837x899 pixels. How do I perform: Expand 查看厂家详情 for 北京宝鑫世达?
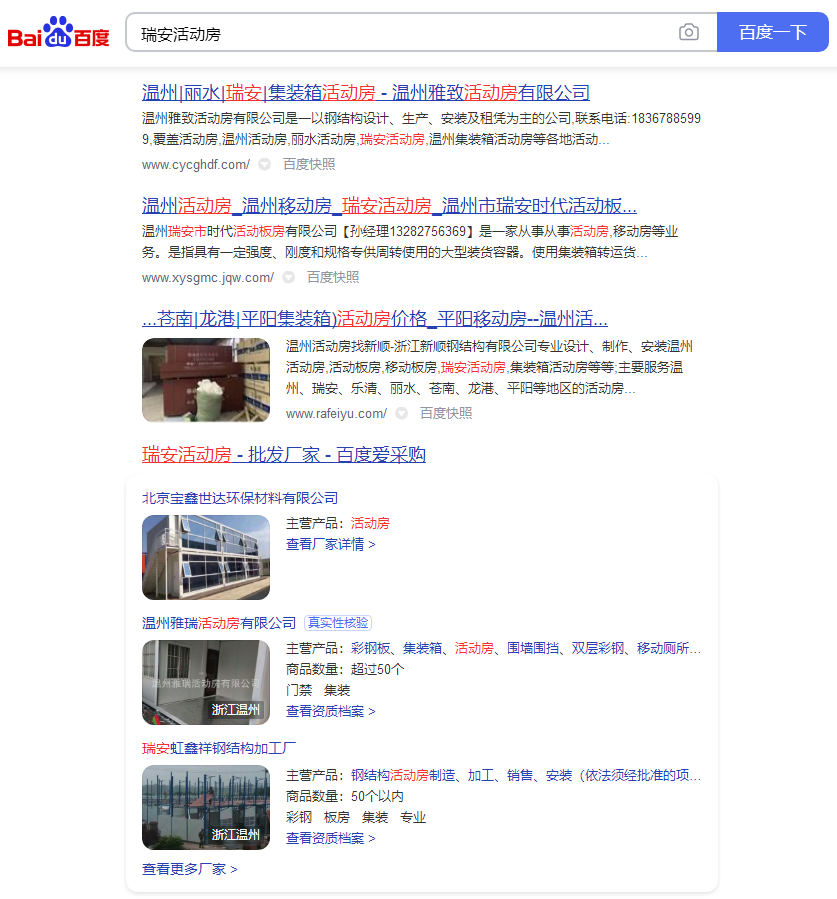pyautogui.click(x=330, y=544)
